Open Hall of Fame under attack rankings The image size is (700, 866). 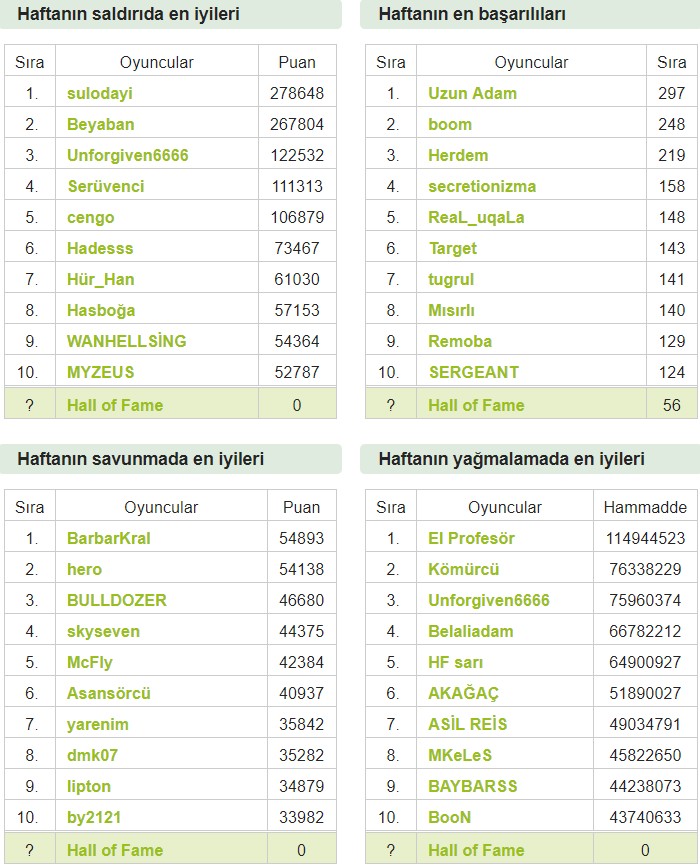coord(115,405)
